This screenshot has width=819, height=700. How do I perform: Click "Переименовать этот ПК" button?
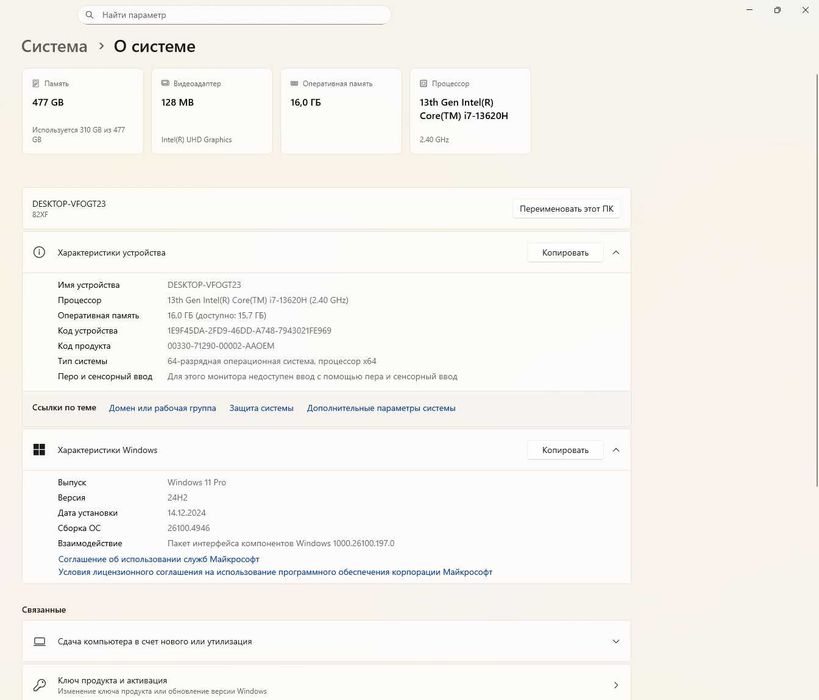pos(566,208)
